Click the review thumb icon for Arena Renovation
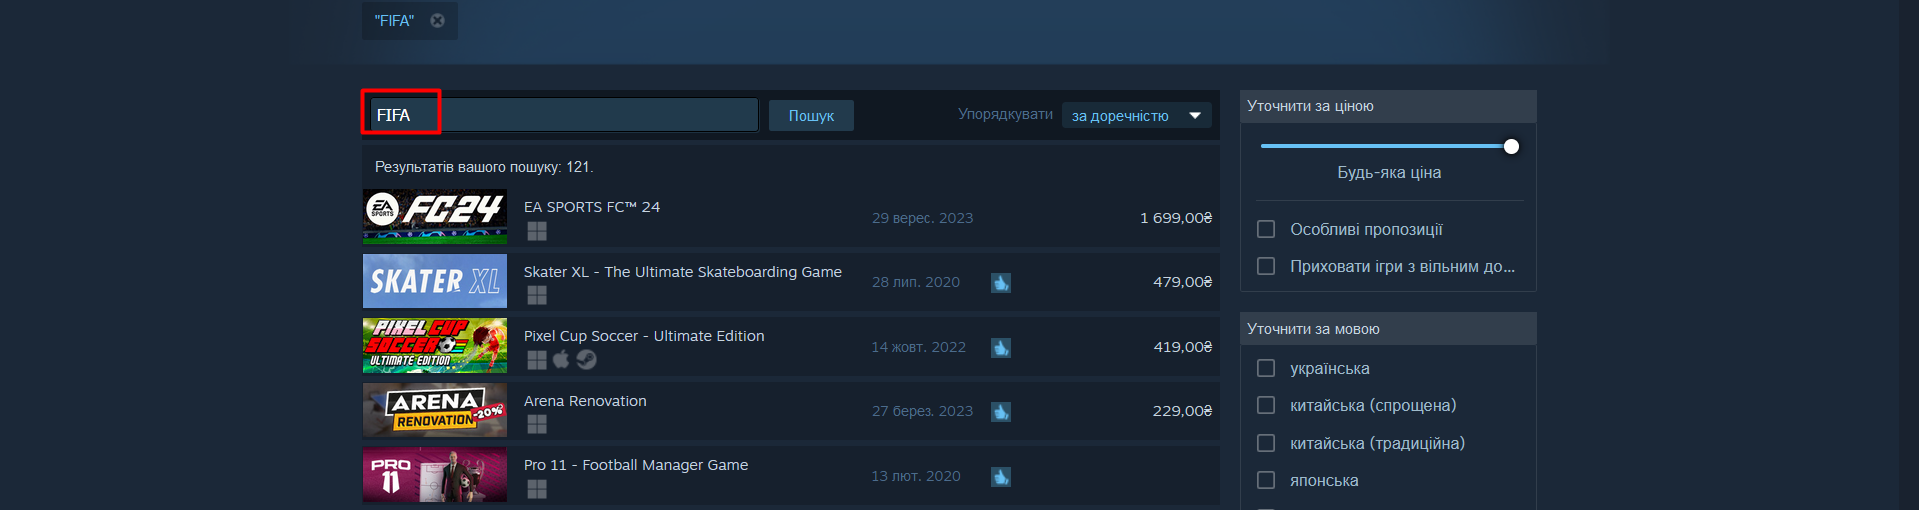 click(x=1001, y=412)
